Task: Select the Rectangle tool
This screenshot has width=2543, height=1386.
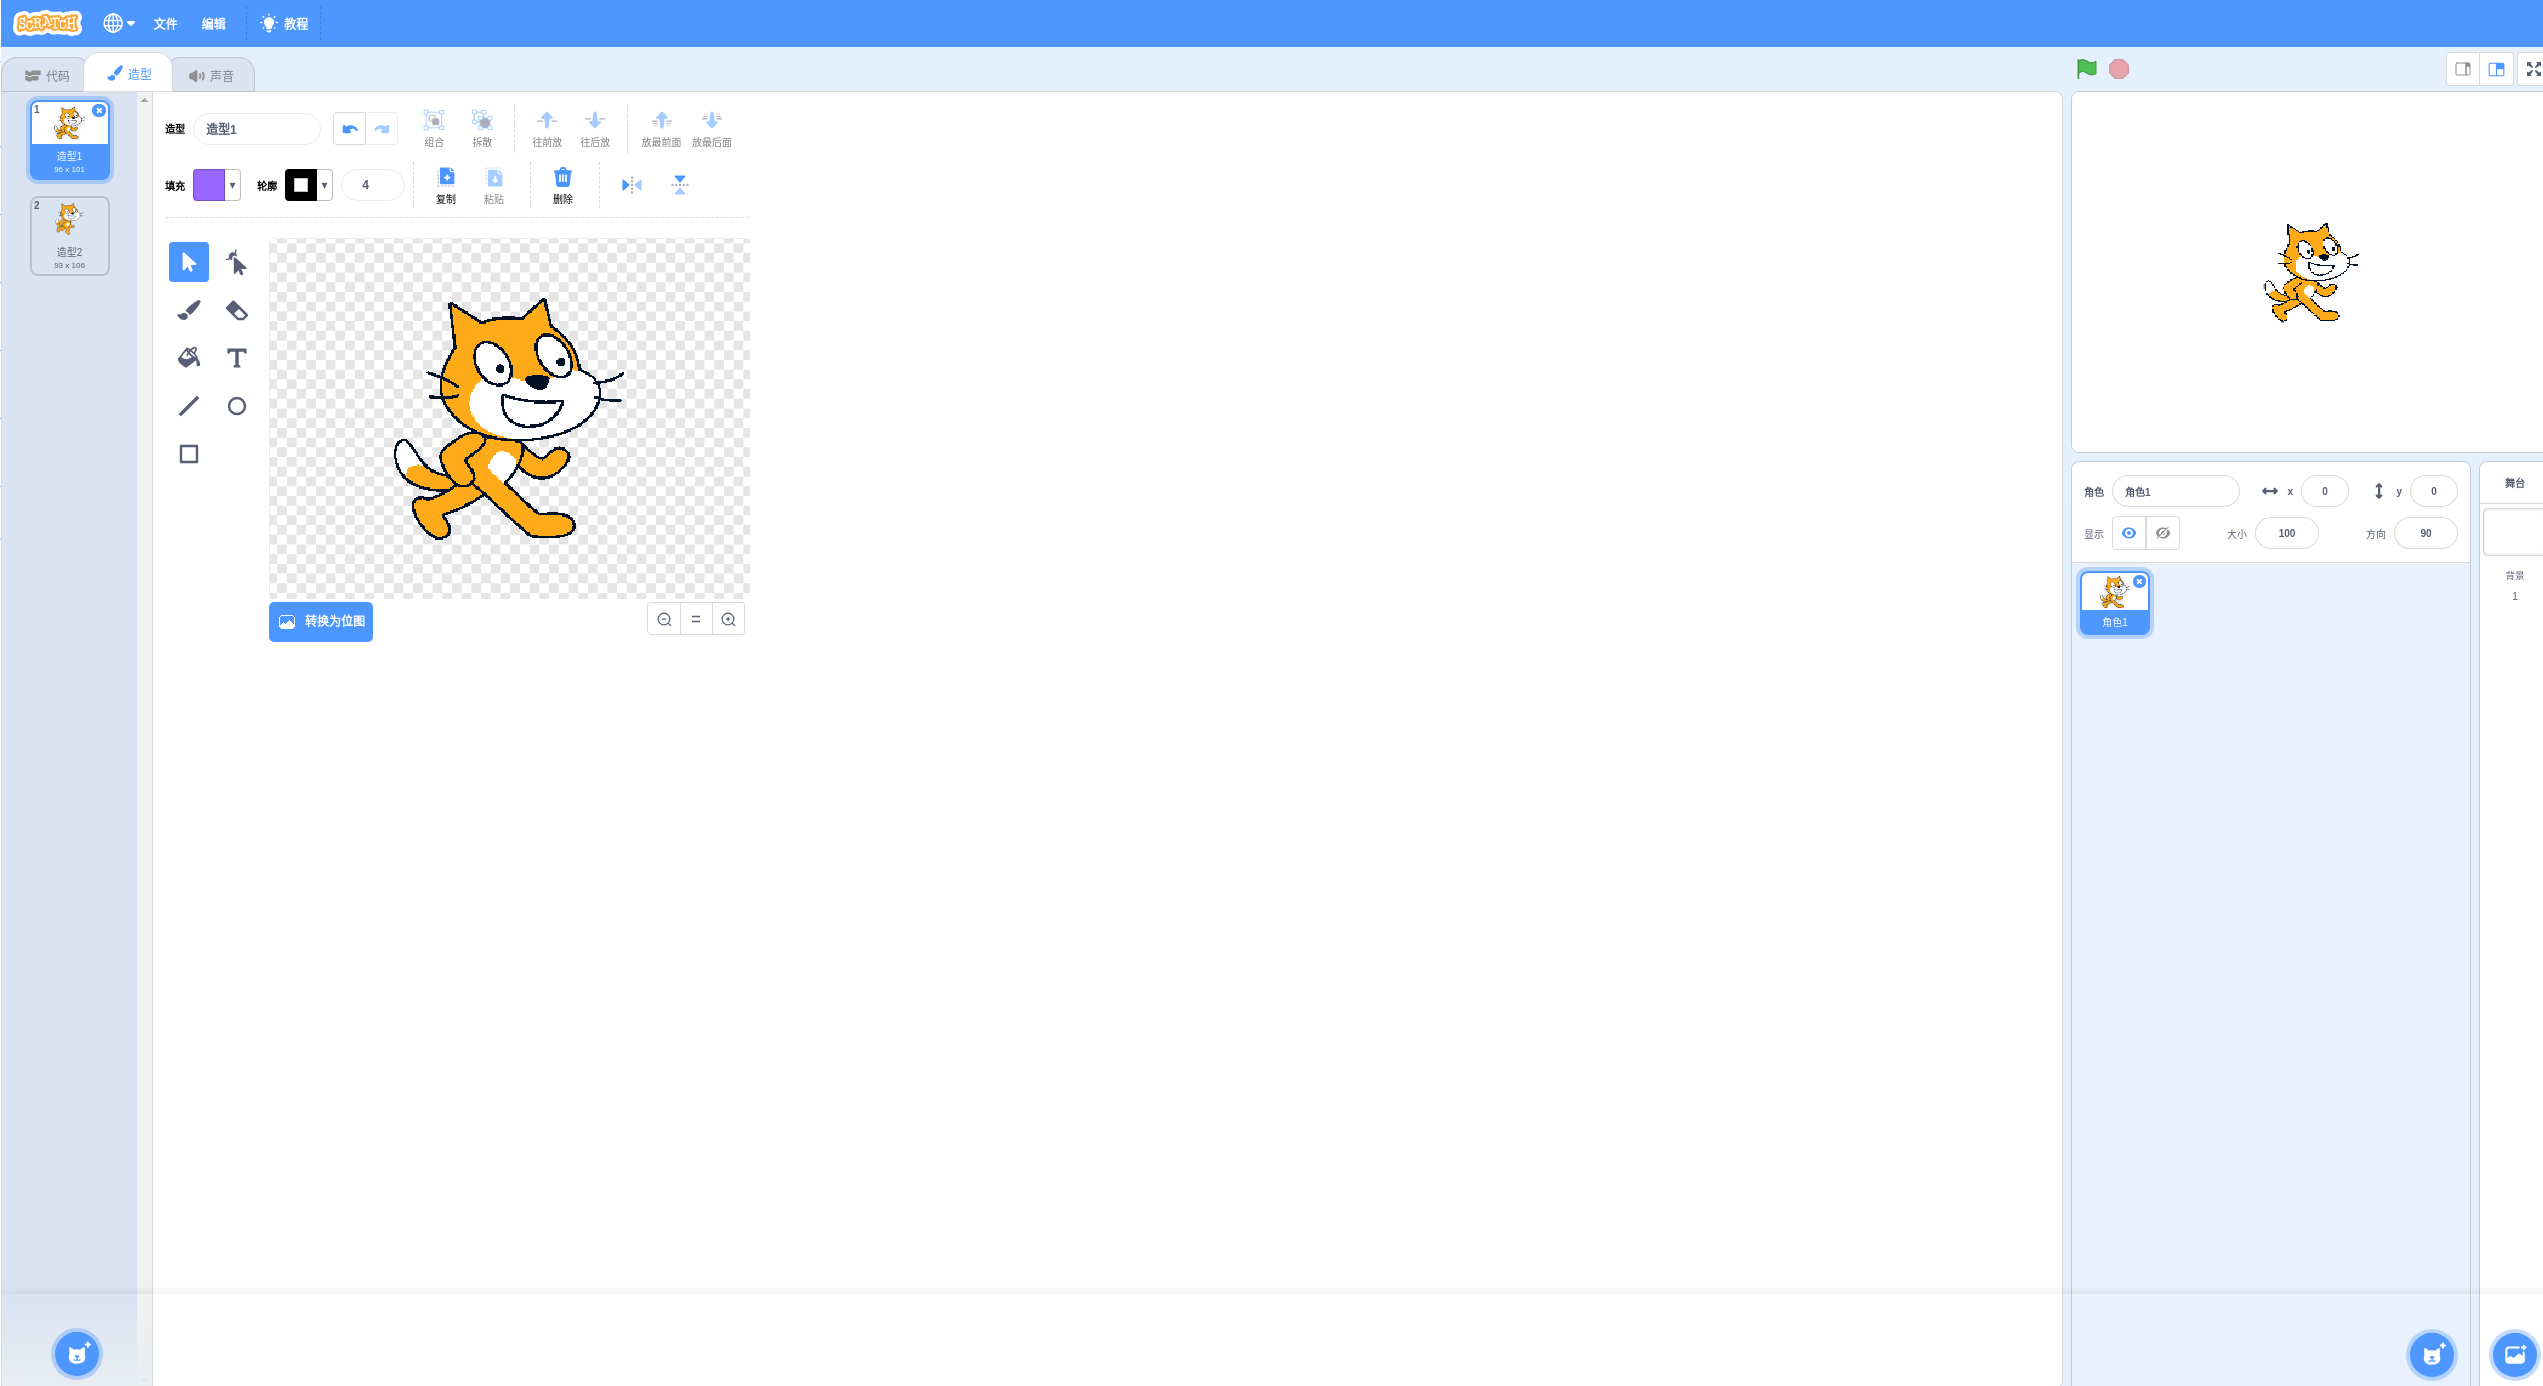Action: tap(188, 454)
